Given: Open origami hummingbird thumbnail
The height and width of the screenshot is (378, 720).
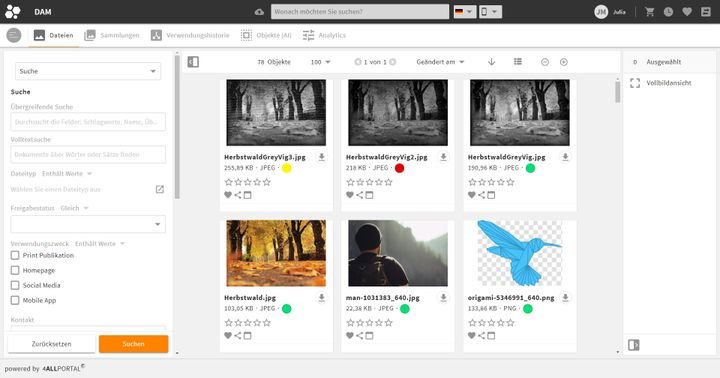Looking at the screenshot, I should point(520,253).
